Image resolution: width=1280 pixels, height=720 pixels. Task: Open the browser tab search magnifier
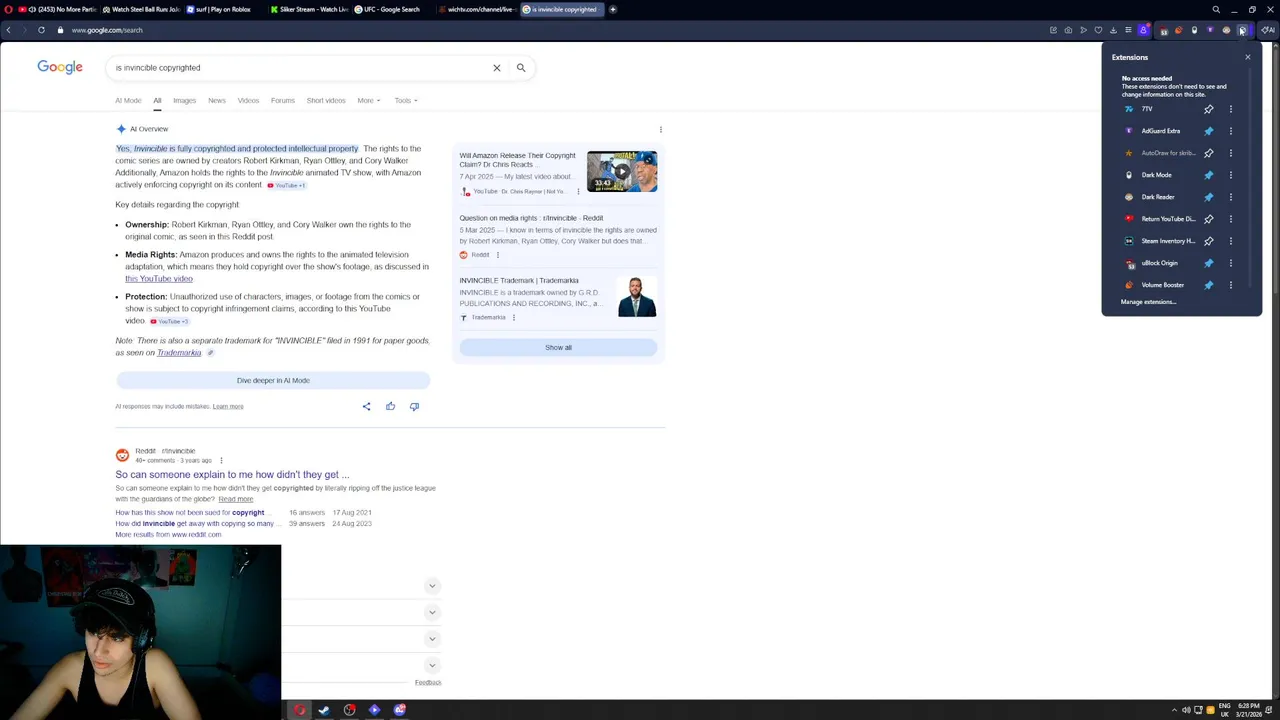(1216, 9)
